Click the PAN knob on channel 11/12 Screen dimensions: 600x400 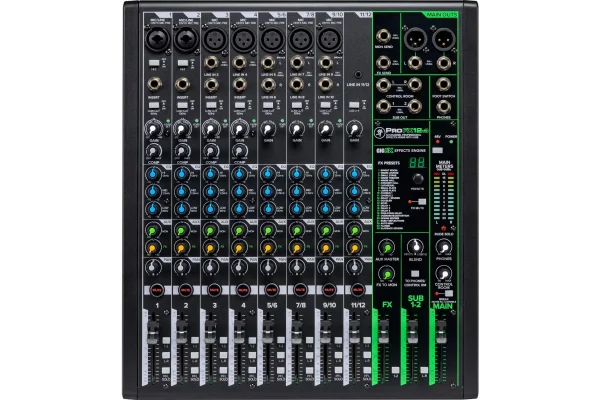[x=354, y=266]
